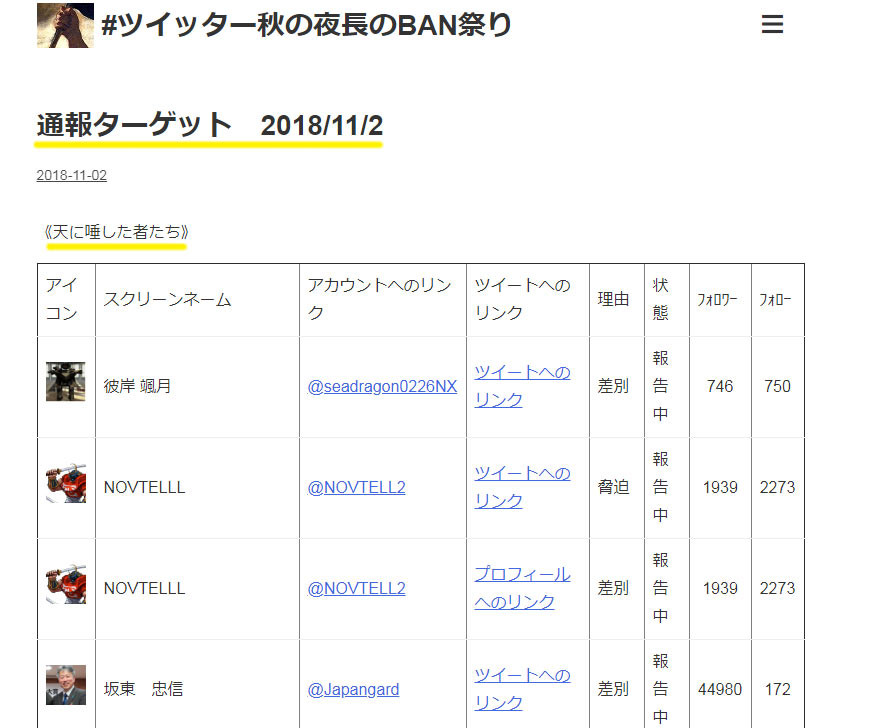The width and height of the screenshot is (883, 728).
Task: Select the screen name 坂東 忠信
Action: pos(143,689)
